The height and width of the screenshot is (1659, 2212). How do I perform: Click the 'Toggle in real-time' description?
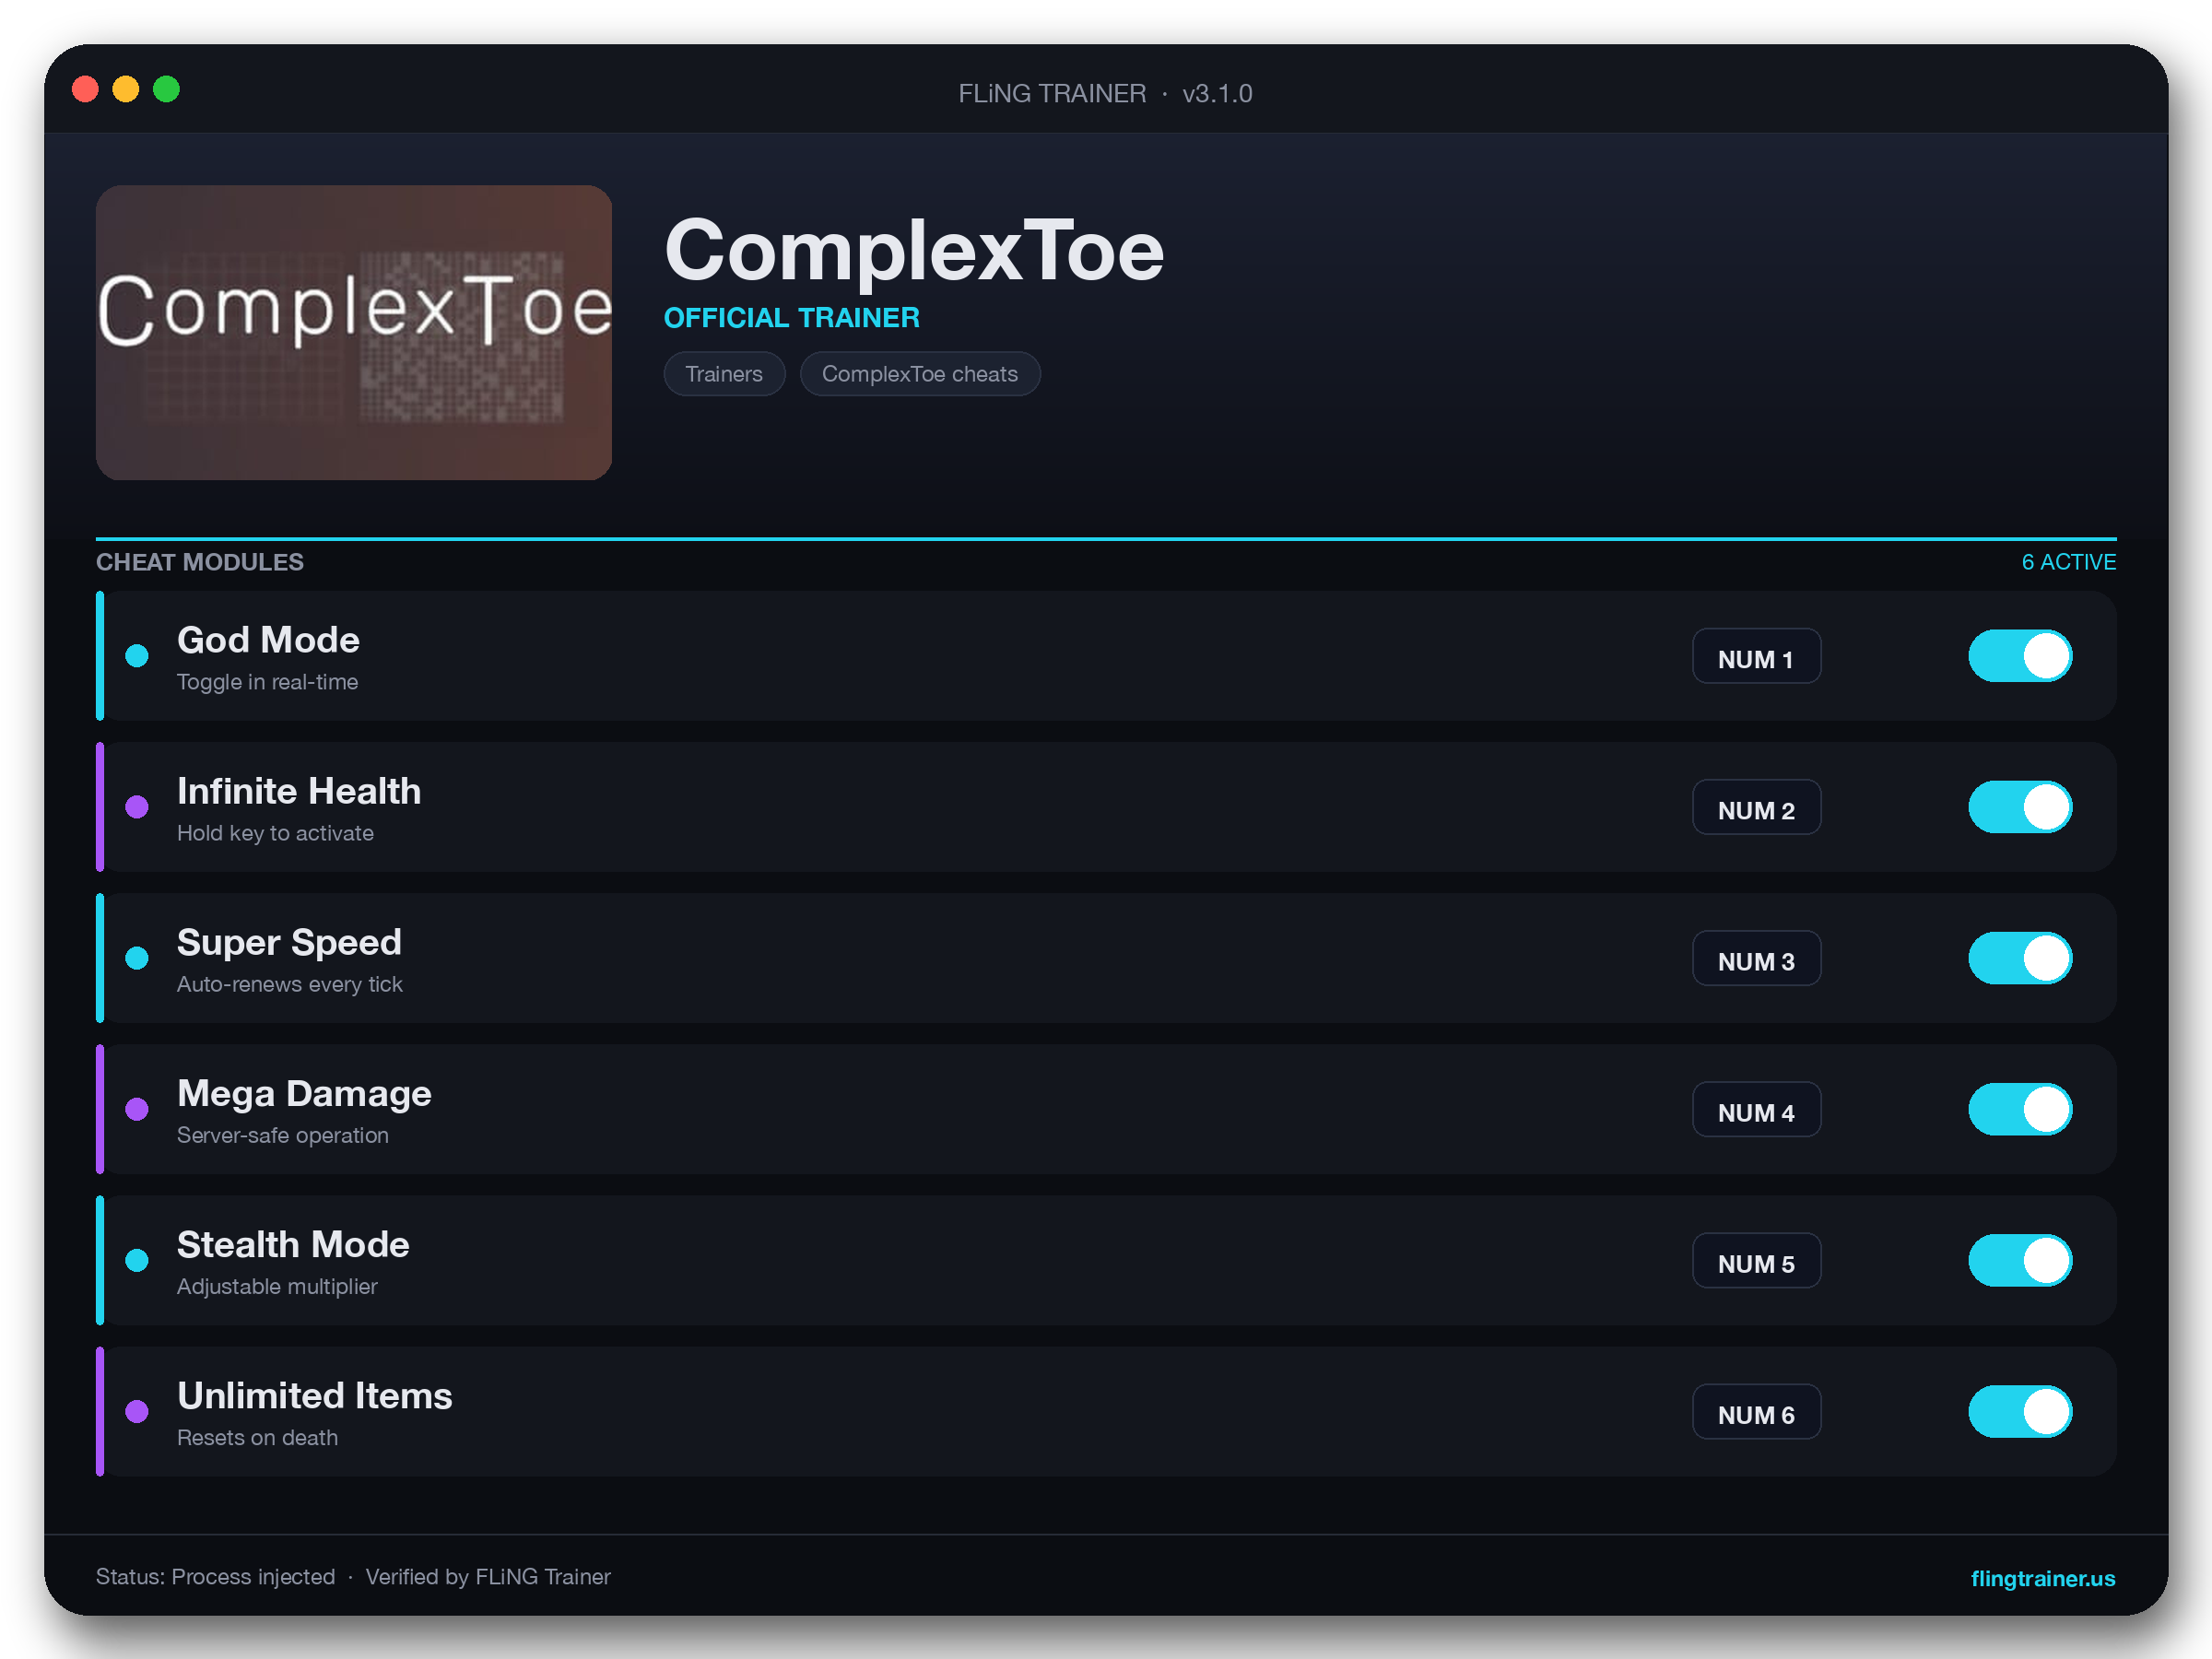[x=267, y=682]
